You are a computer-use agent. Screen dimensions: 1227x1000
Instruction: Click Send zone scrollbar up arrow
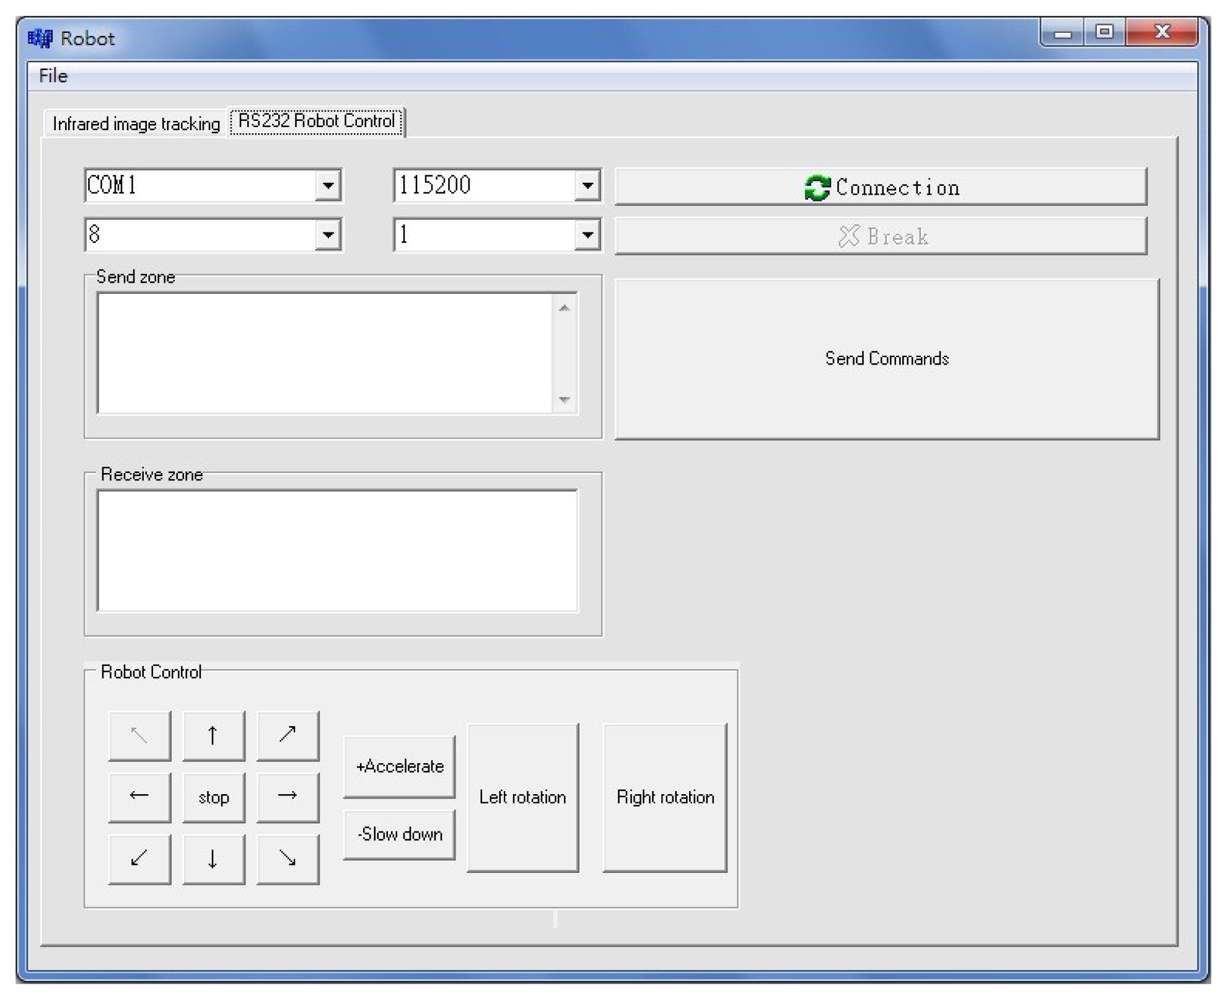565,307
